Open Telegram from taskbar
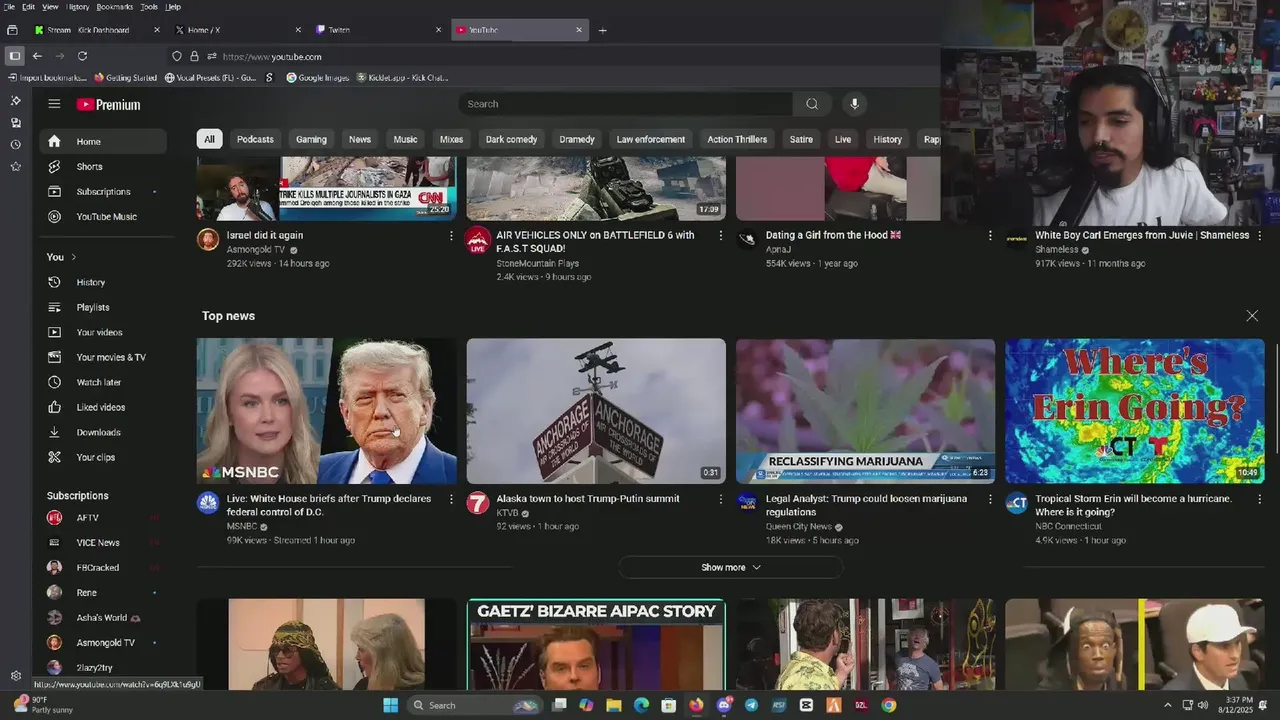 click(x=751, y=705)
